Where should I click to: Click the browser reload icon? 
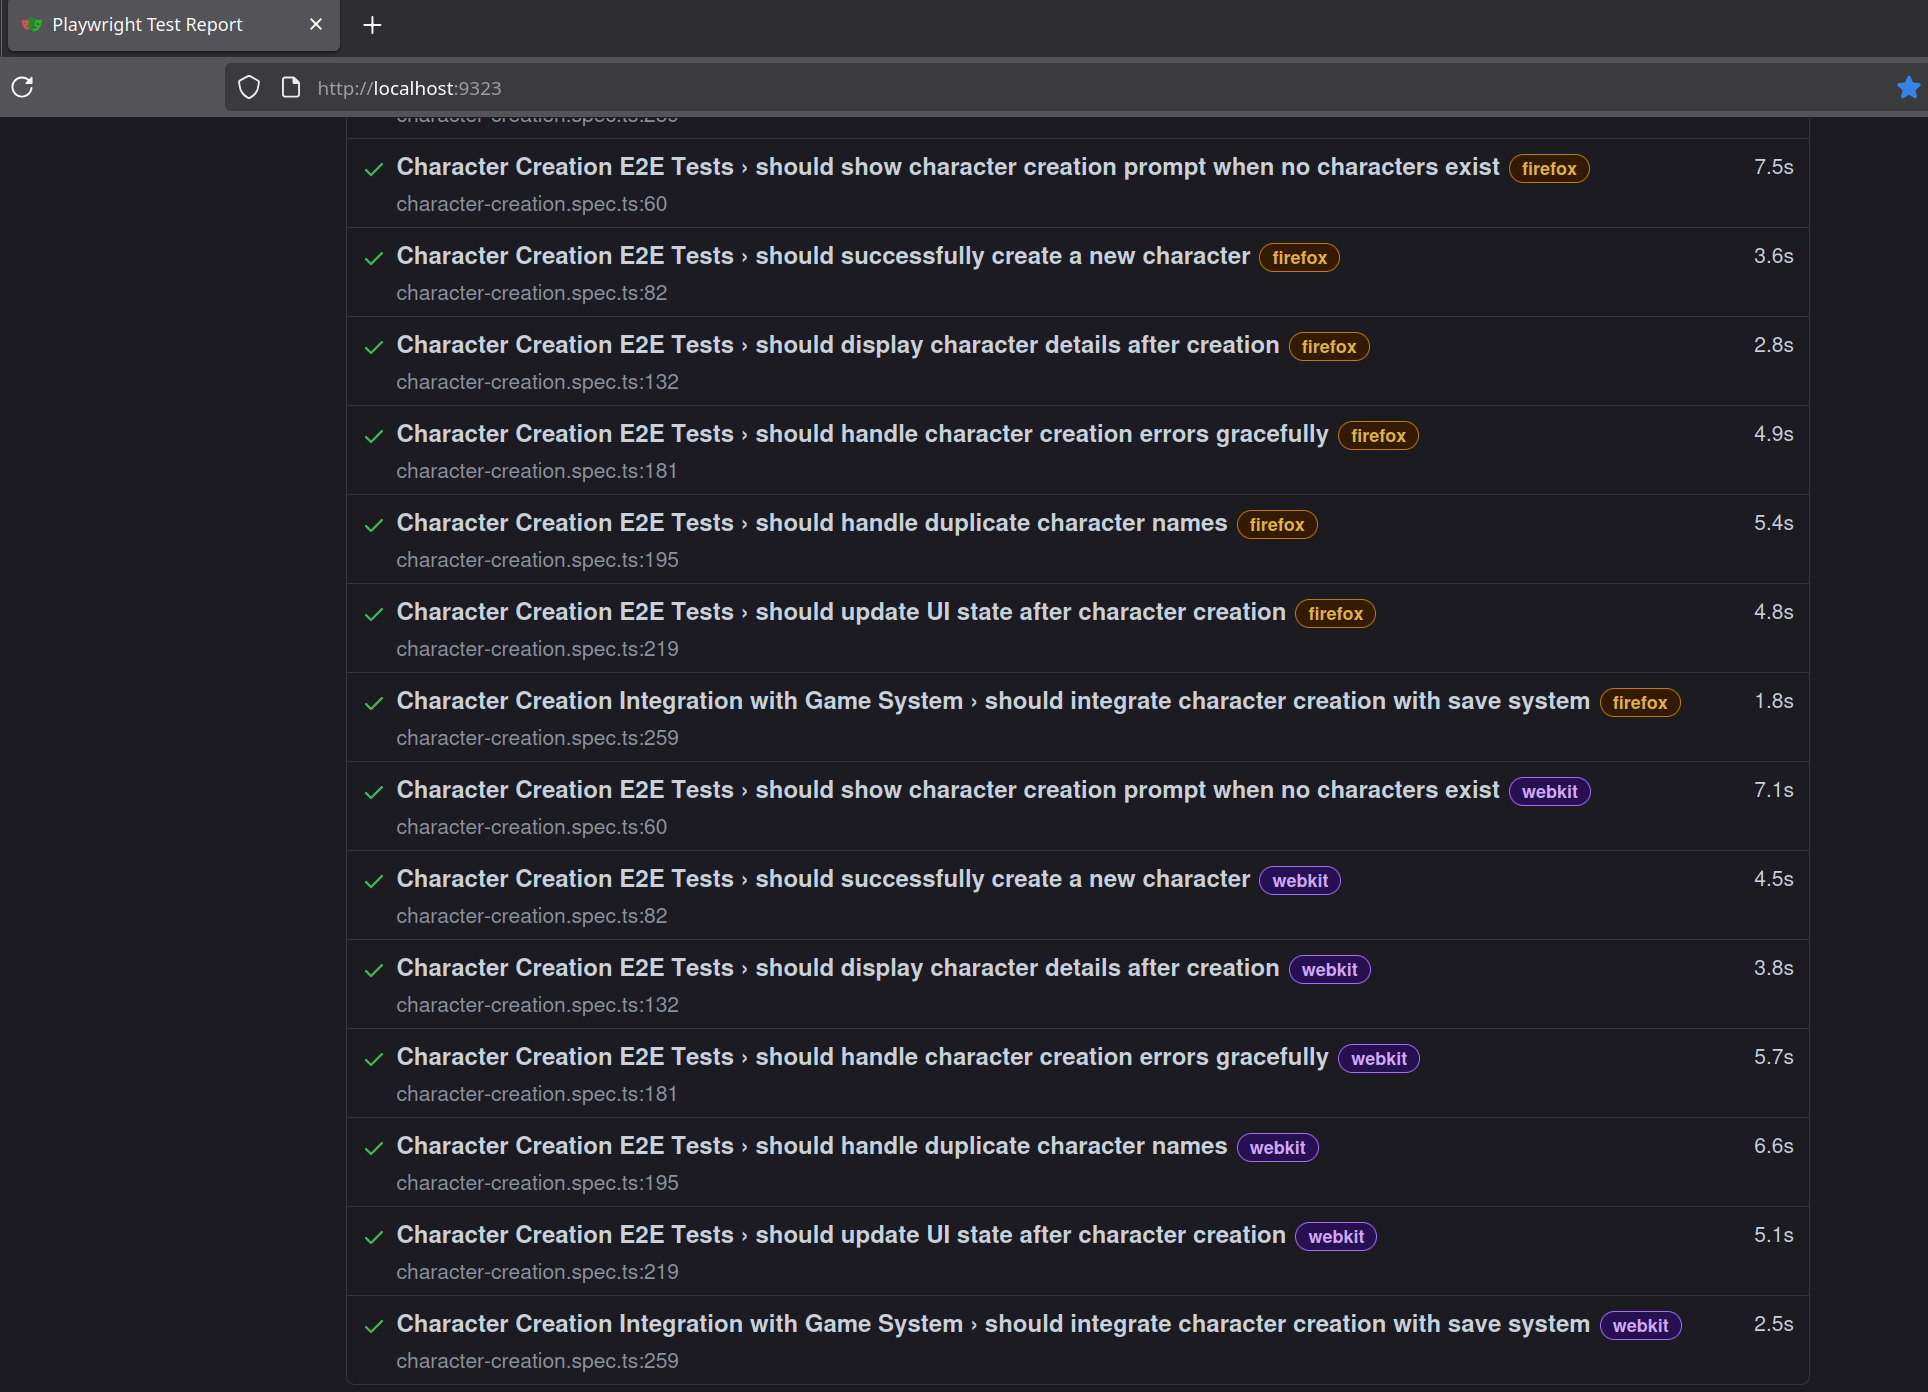23,87
